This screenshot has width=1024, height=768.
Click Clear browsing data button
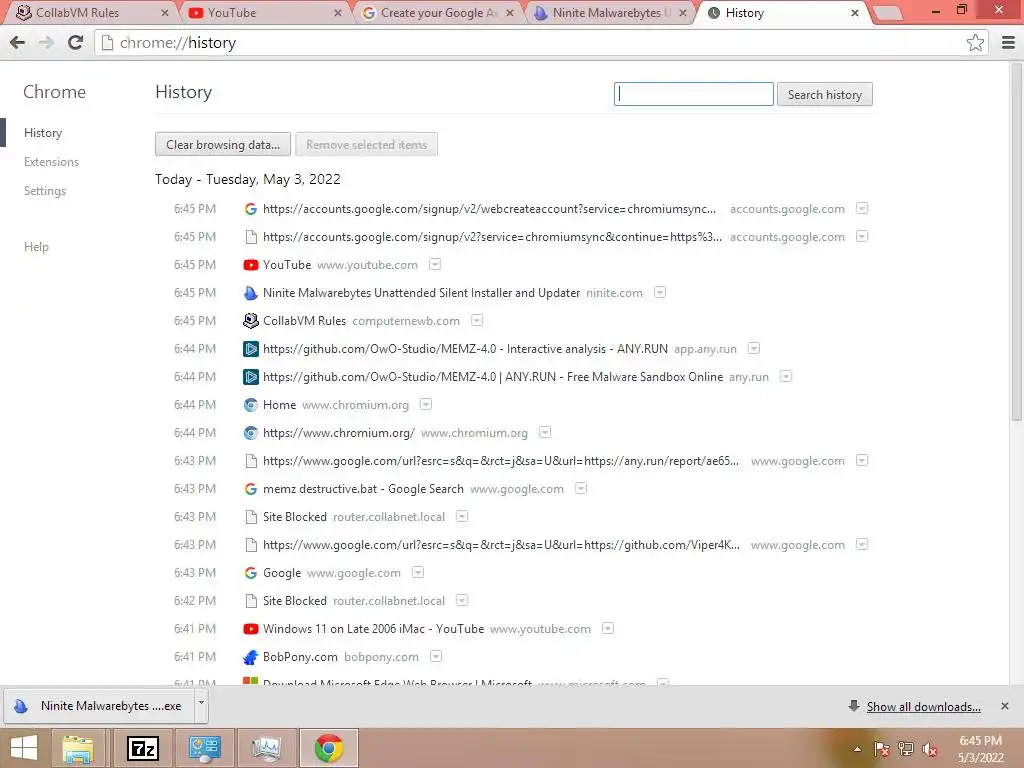point(223,144)
